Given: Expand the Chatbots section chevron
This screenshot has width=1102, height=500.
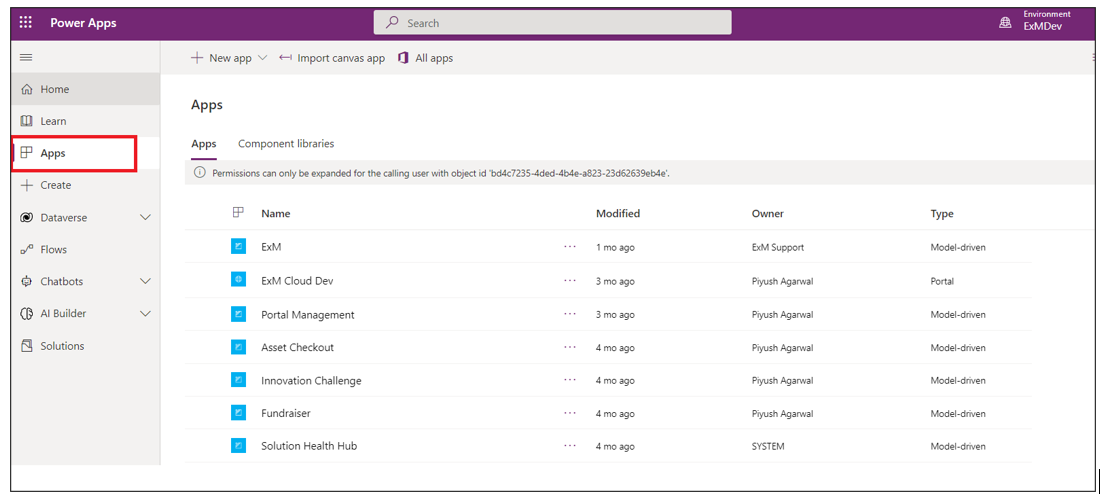Looking at the screenshot, I should 145,281.
